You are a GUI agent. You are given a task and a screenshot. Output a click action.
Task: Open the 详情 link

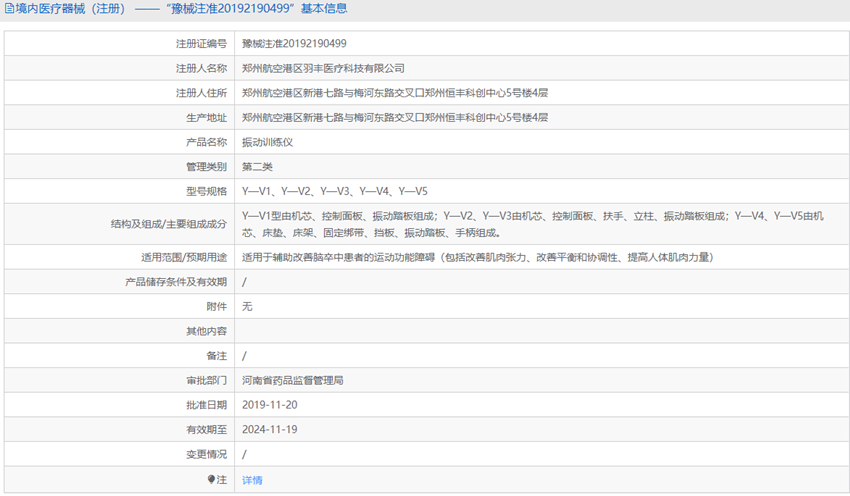click(252, 480)
